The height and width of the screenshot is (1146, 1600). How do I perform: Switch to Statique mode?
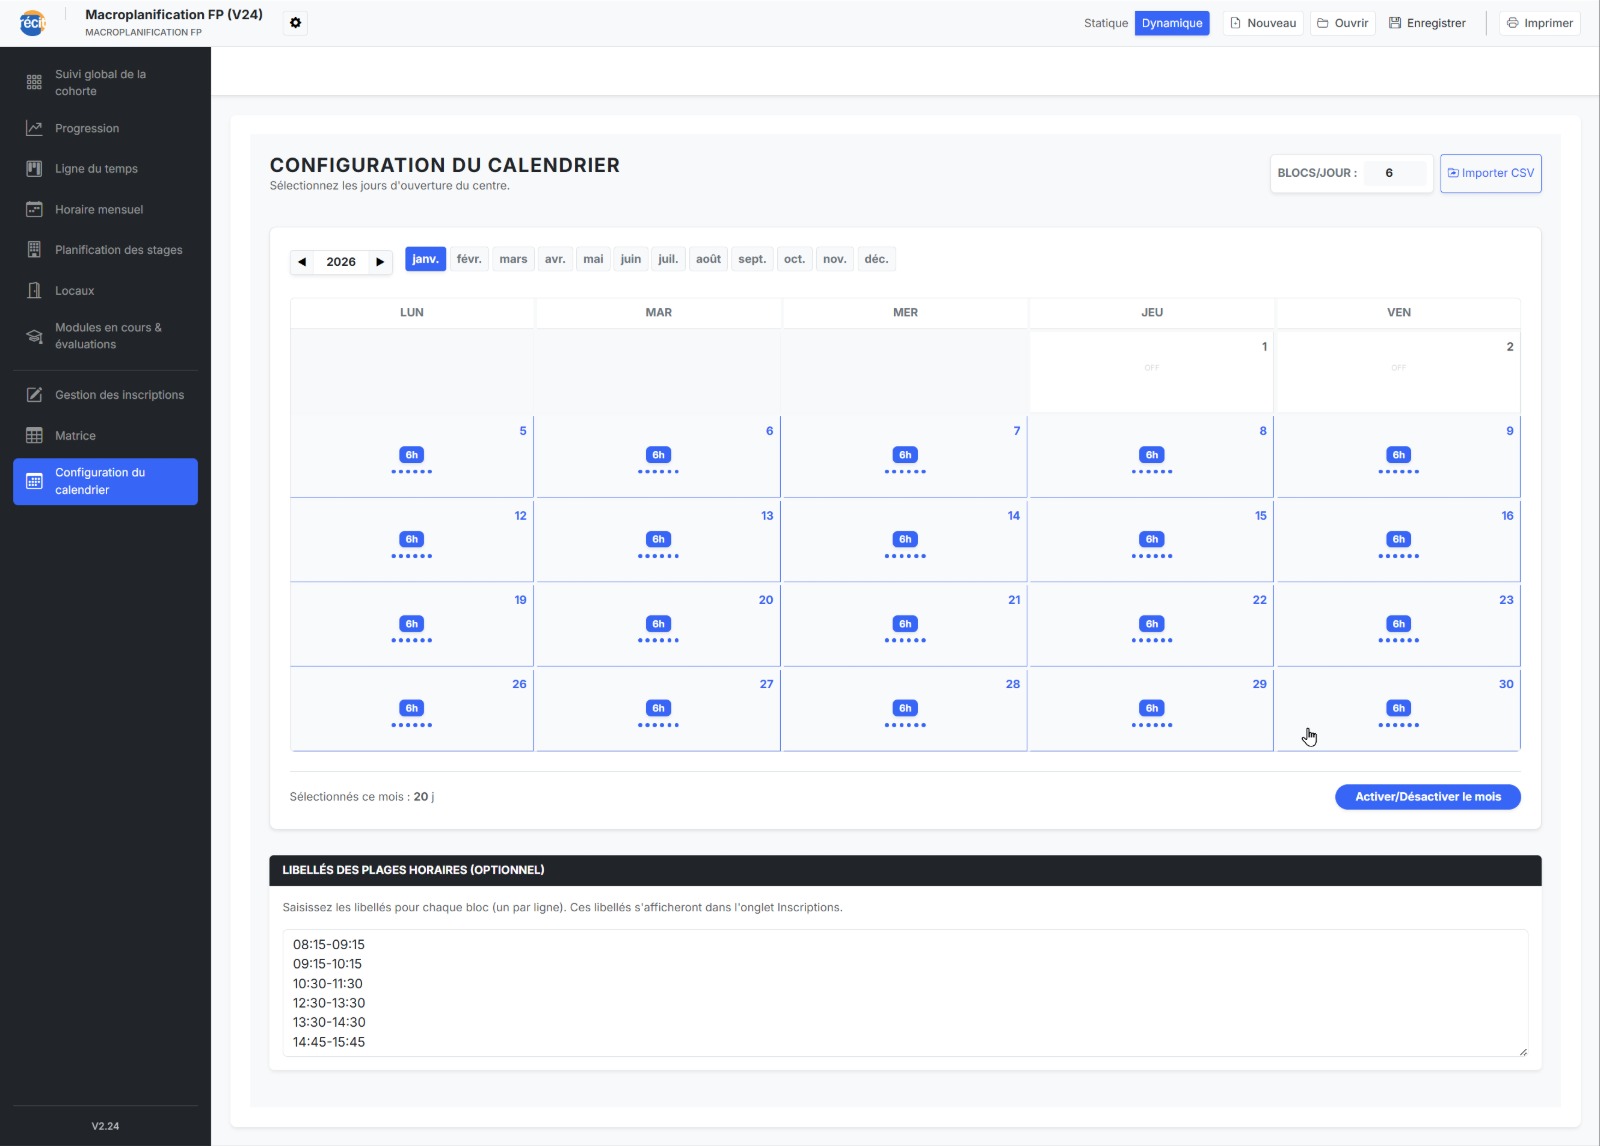click(x=1105, y=23)
